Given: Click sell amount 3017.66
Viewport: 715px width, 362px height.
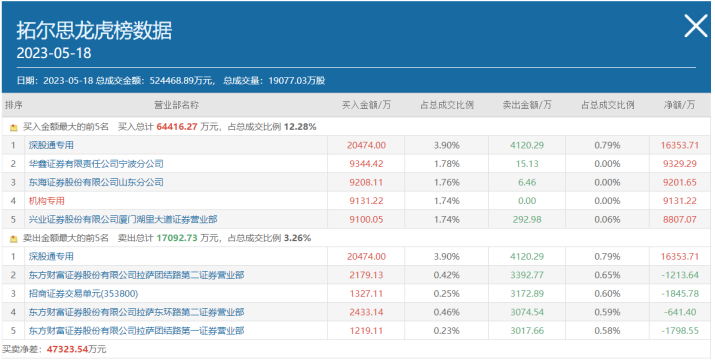Looking at the screenshot, I should [x=527, y=331].
